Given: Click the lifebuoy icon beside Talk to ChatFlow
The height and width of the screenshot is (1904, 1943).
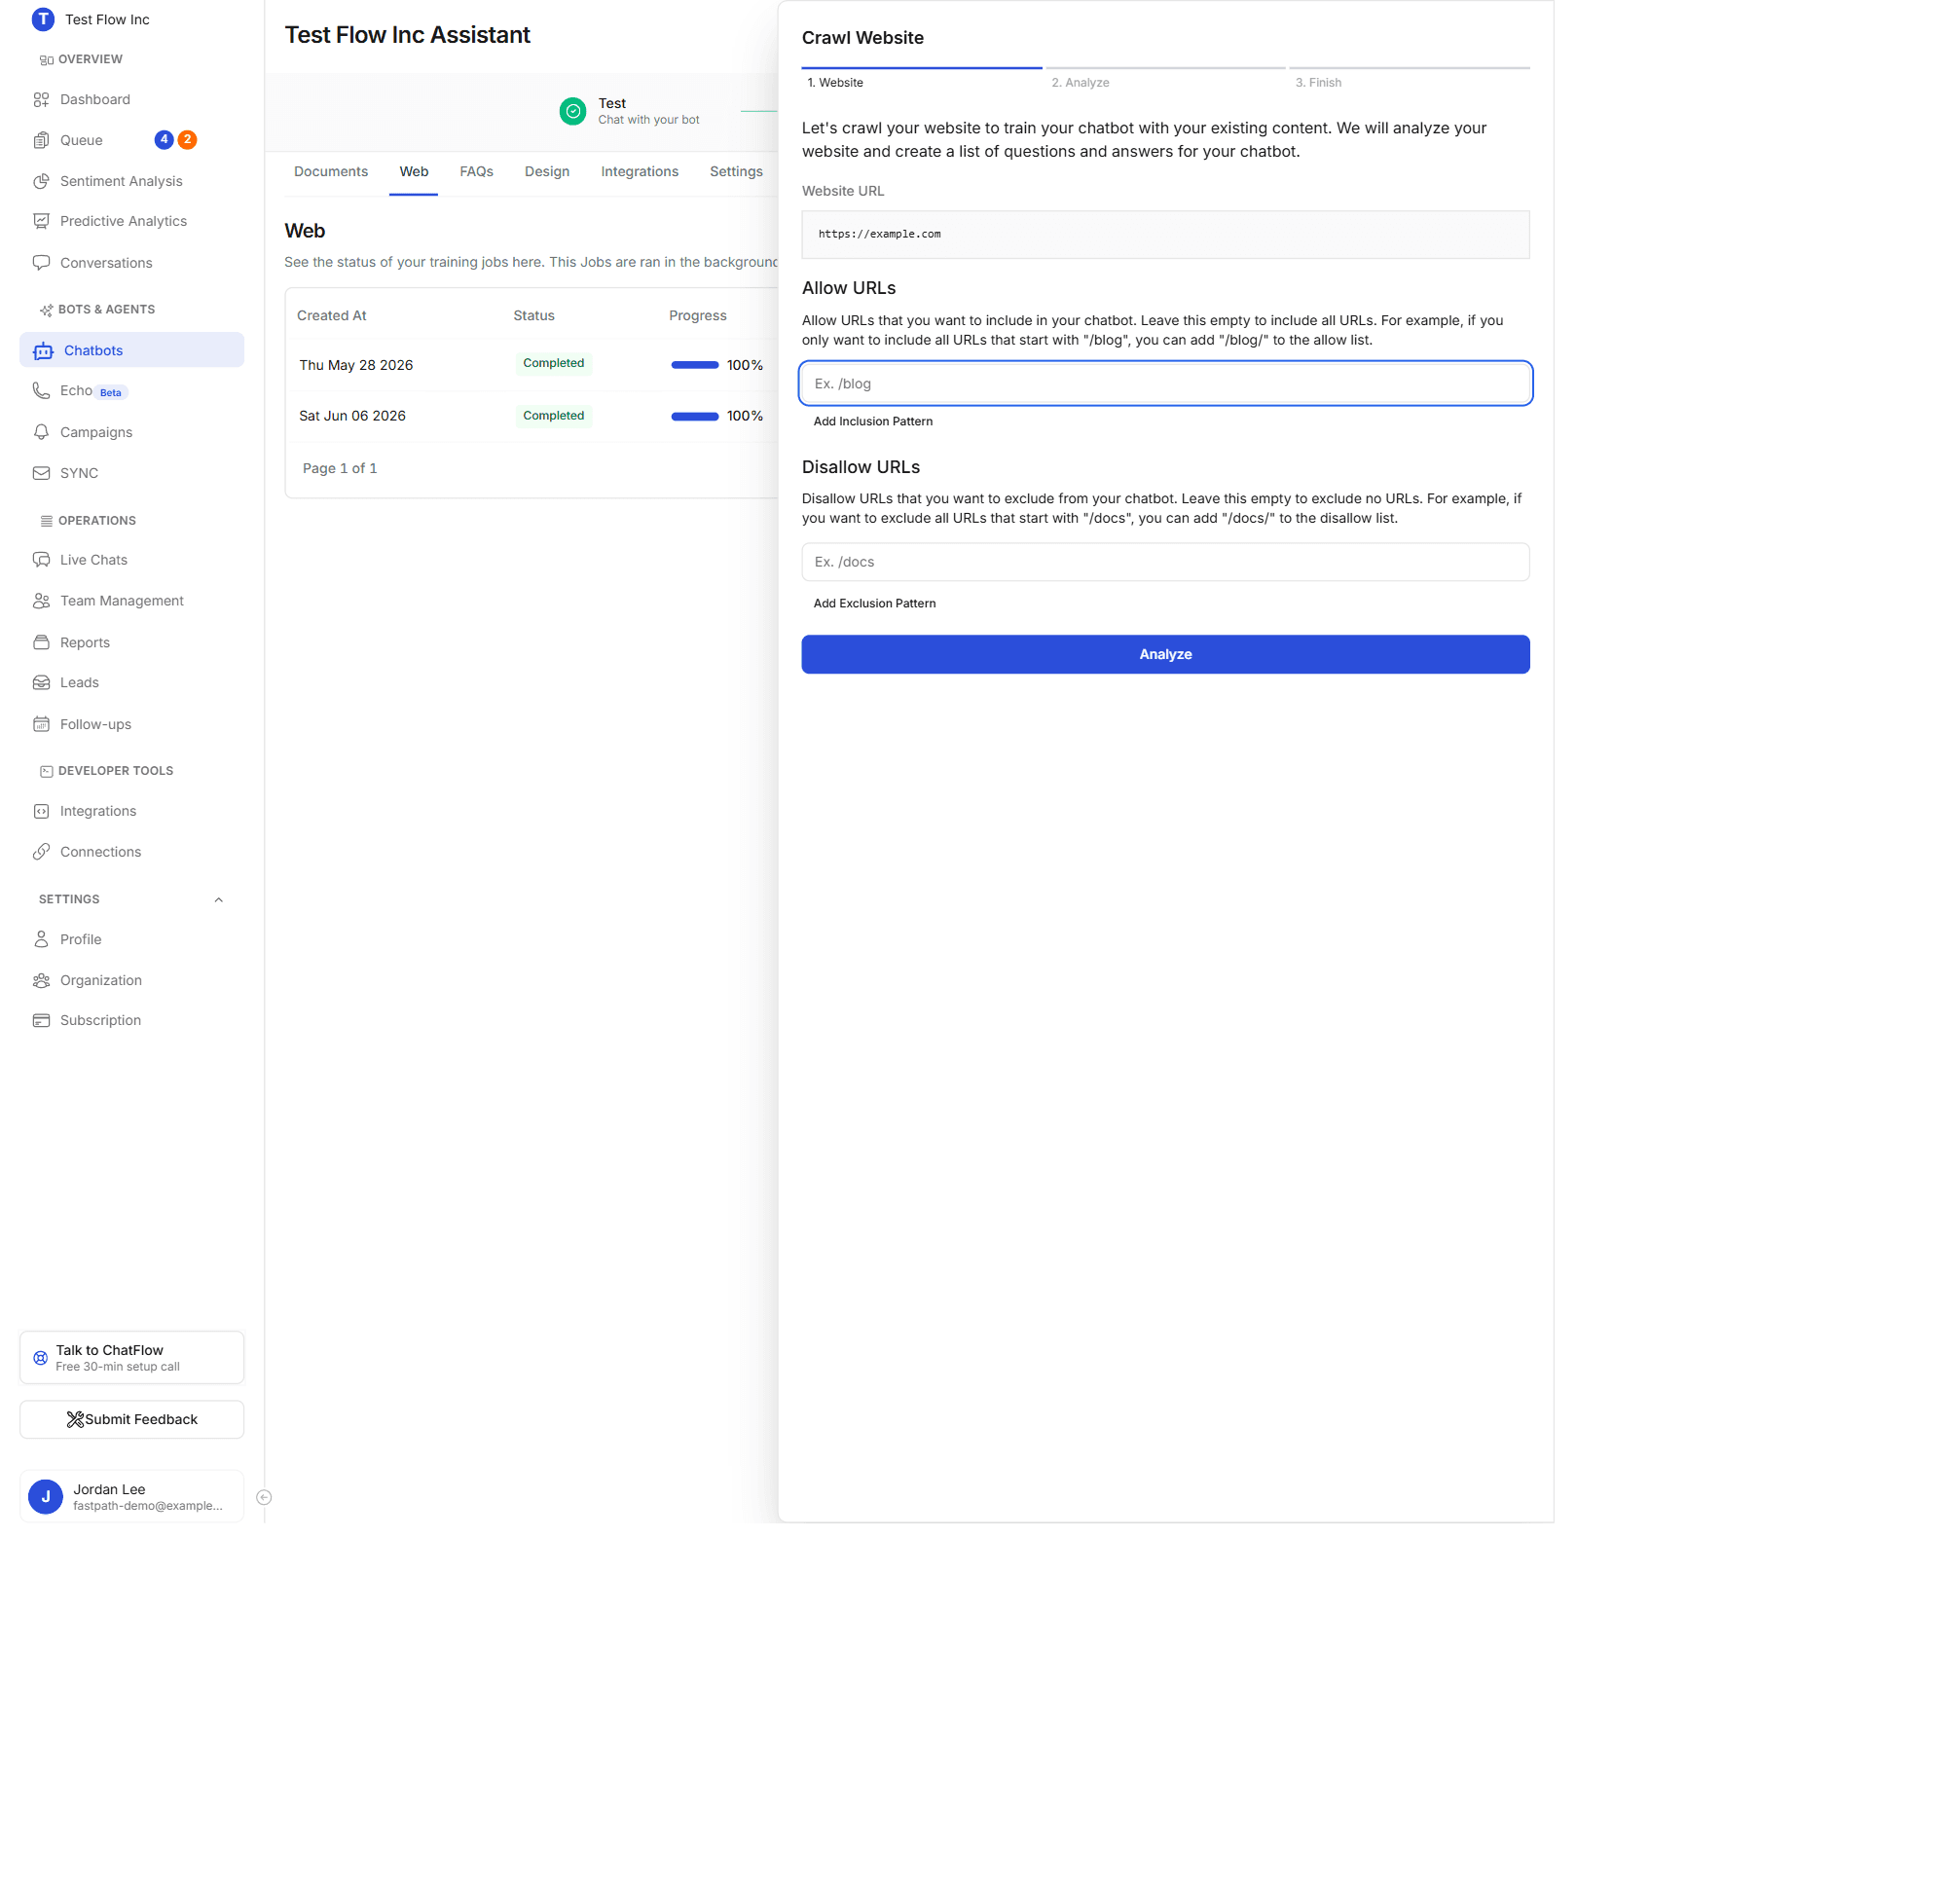Looking at the screenshot, I should [40, 1358].
